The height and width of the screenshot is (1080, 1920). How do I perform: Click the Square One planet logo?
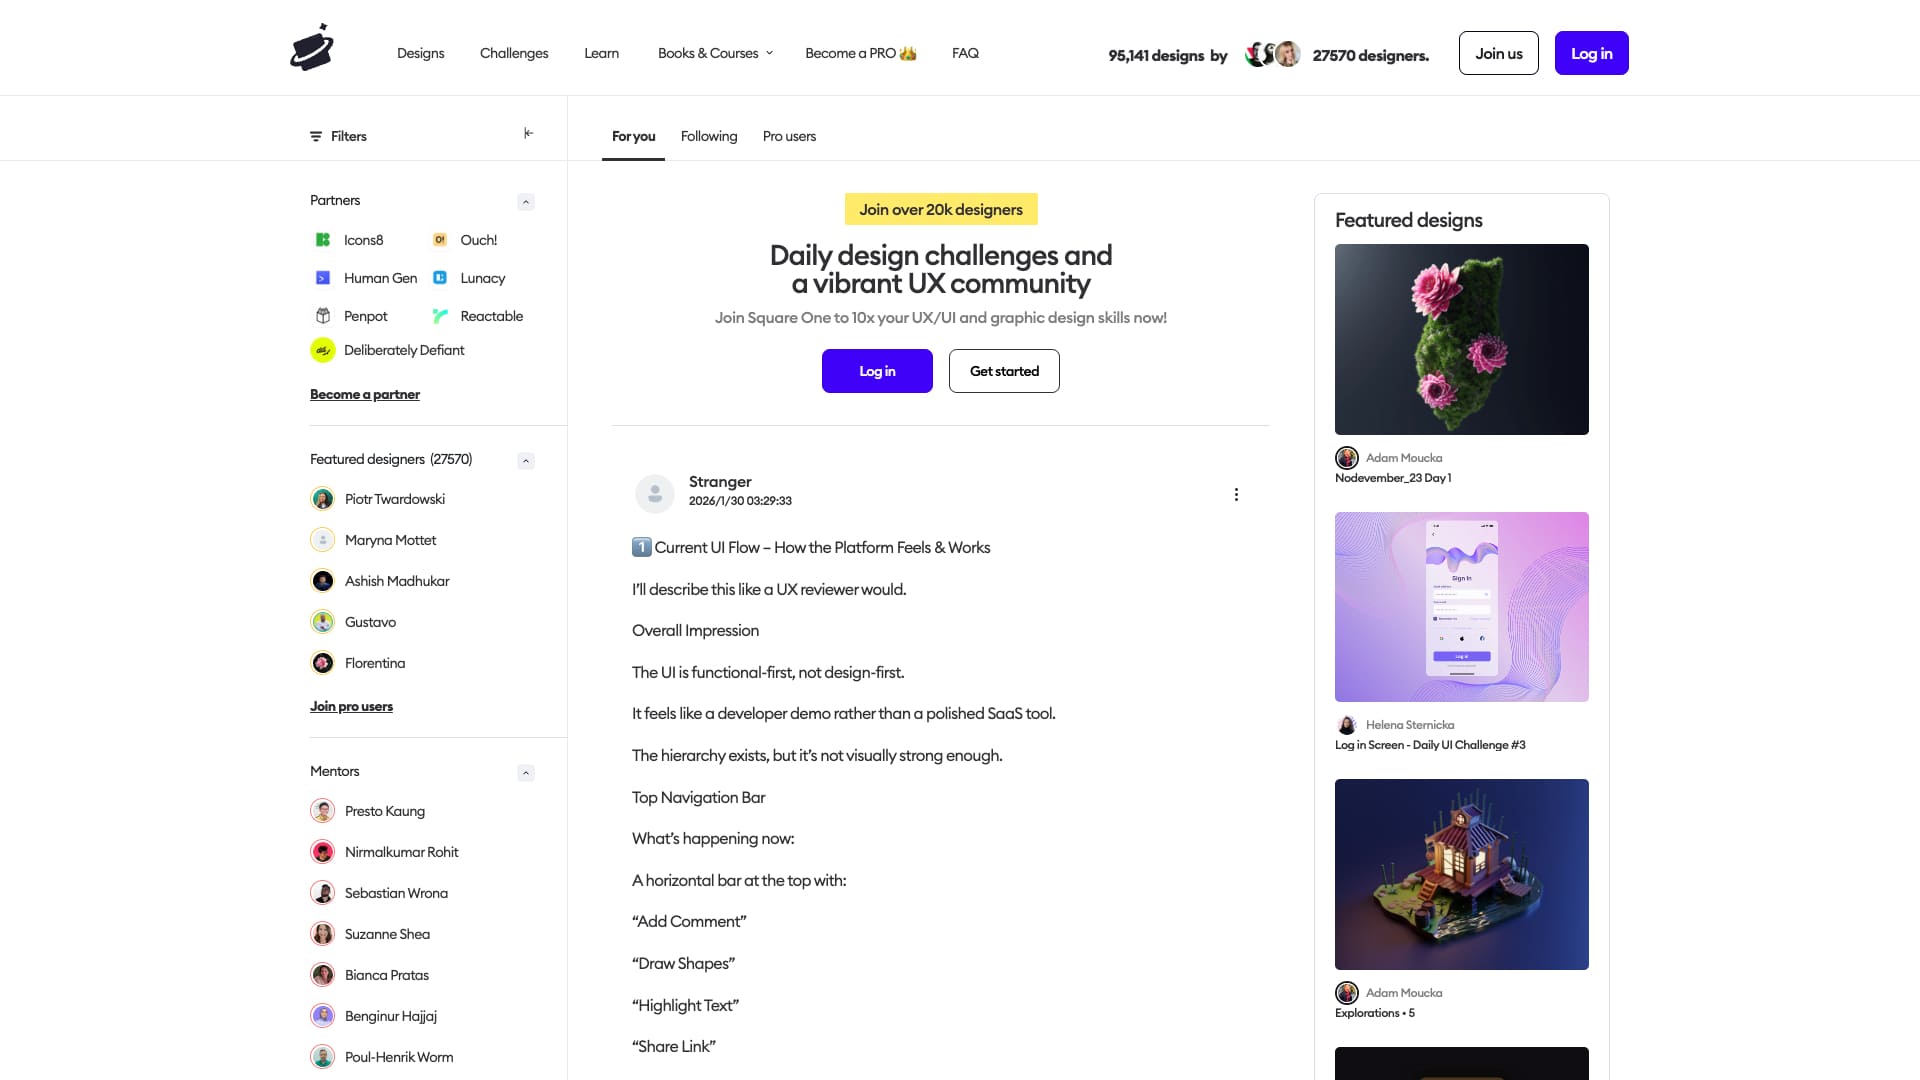coord(312,48)
